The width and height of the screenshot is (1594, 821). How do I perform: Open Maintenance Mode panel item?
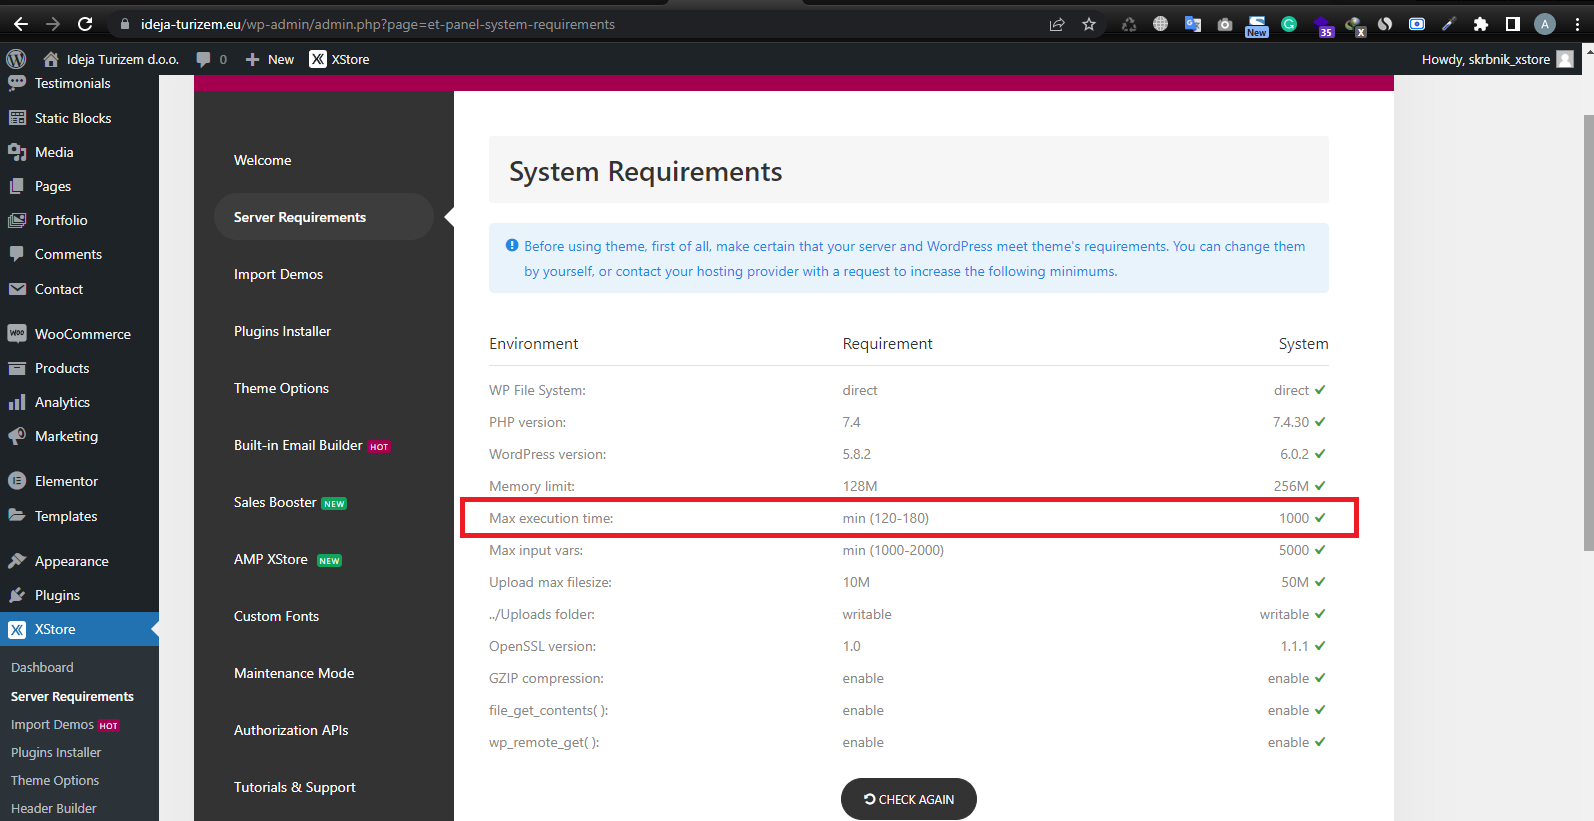coord(294,673)
